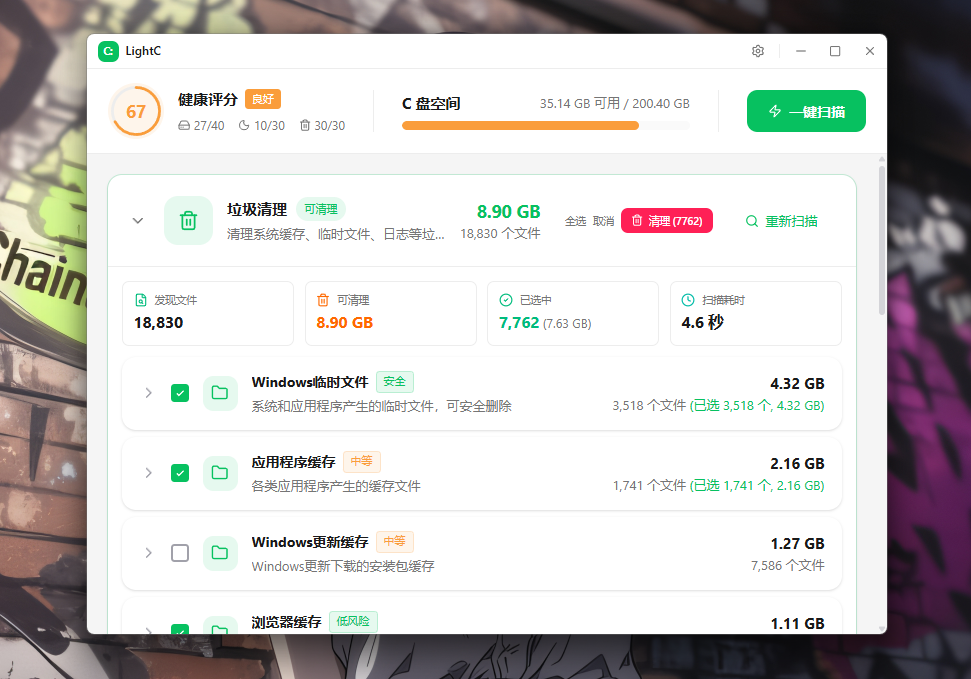Expand the Windows临时文件 row
Screen dimensions: 971x679
149,393
